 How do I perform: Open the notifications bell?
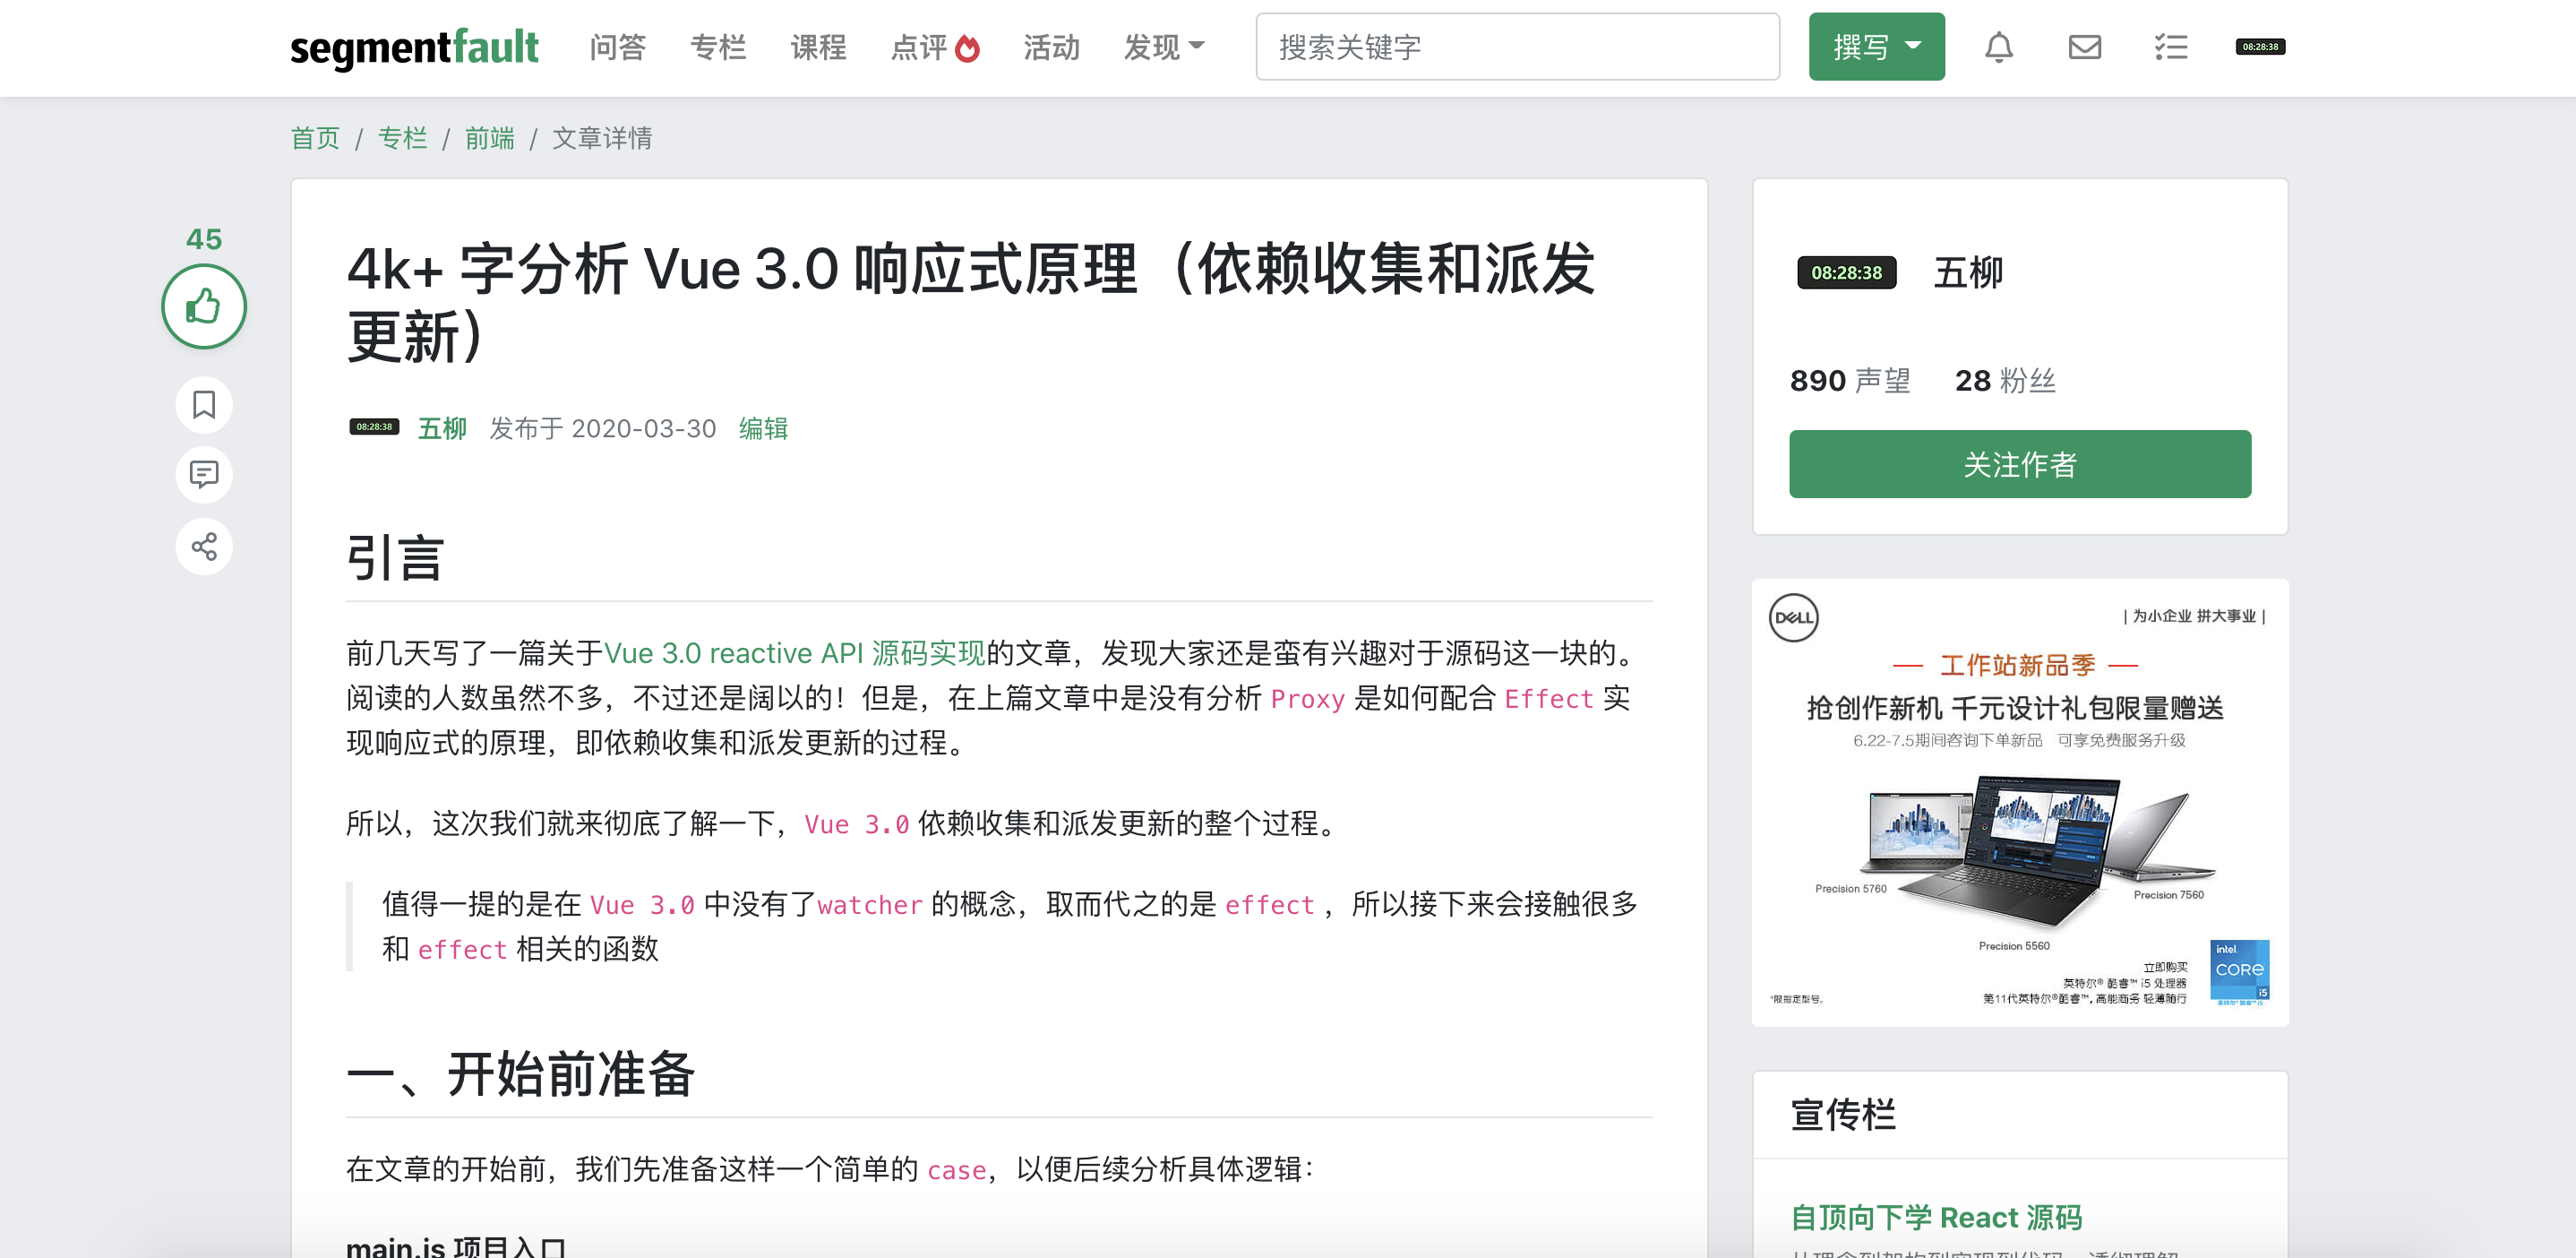coord(1998,47)
